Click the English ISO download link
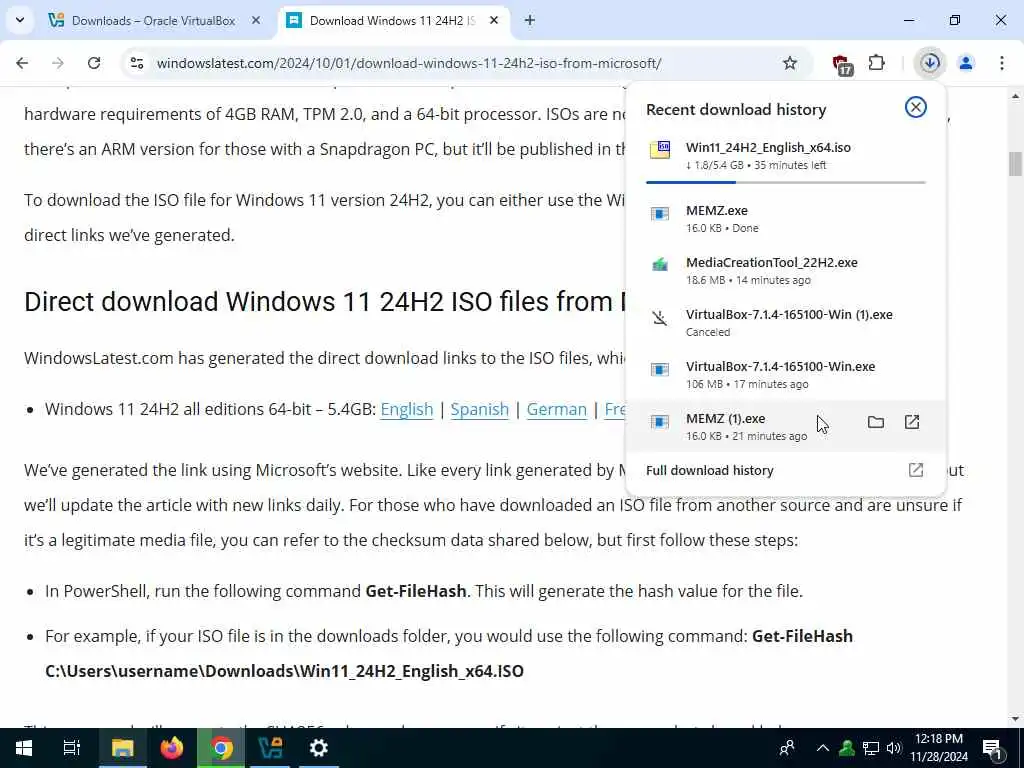Image resolution: width=1024 pixels, height=768 pixels. click(x=407, y=409)
